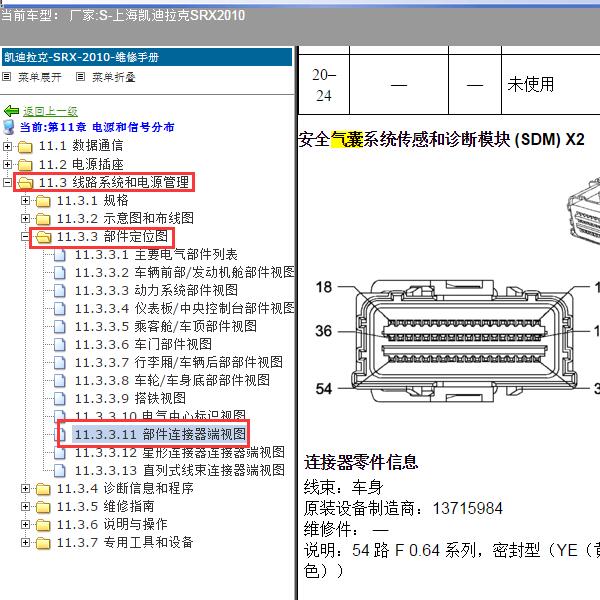Open 11.3.3.12 星形连接器连接器端视图
This screenshot has width=600, height=600.
(179, 453)
